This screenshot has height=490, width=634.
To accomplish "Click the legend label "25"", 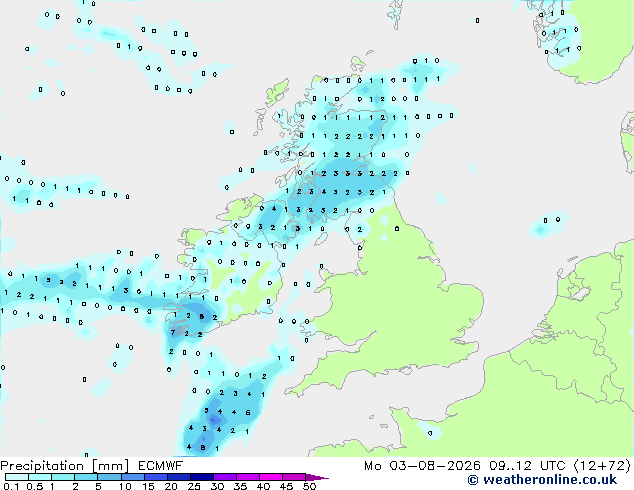I will (194, 486).
